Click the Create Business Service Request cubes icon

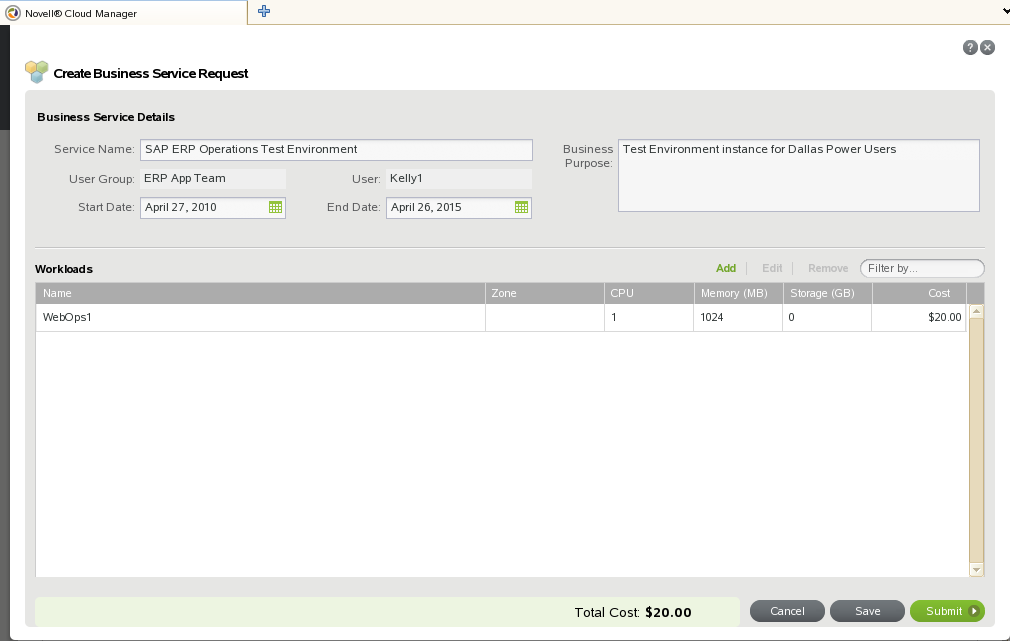click(37, 72)
